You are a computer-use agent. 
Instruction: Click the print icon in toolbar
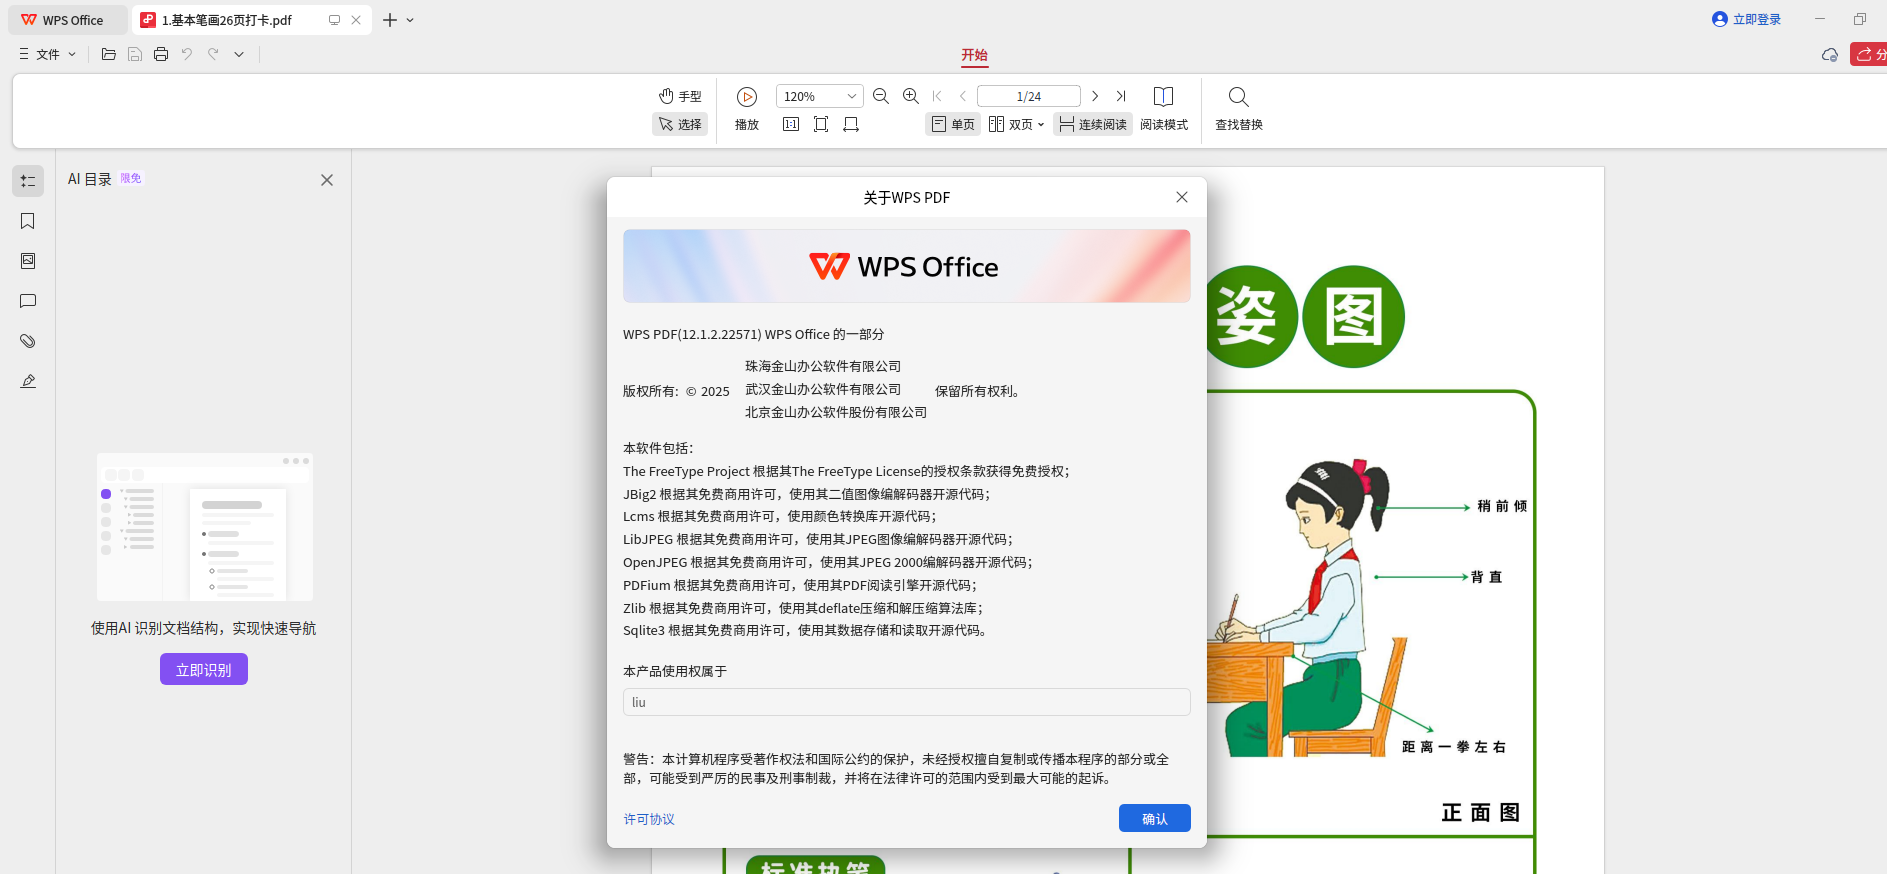(x=161, y=54)
